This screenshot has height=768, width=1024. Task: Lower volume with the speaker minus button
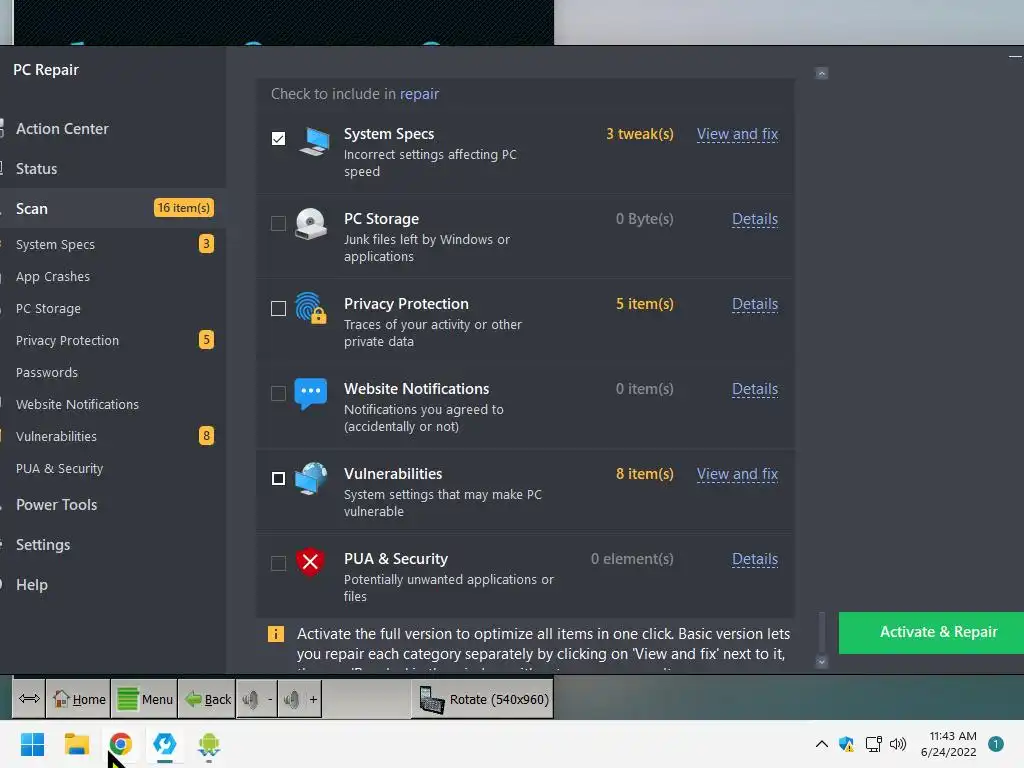coord(257,699)
